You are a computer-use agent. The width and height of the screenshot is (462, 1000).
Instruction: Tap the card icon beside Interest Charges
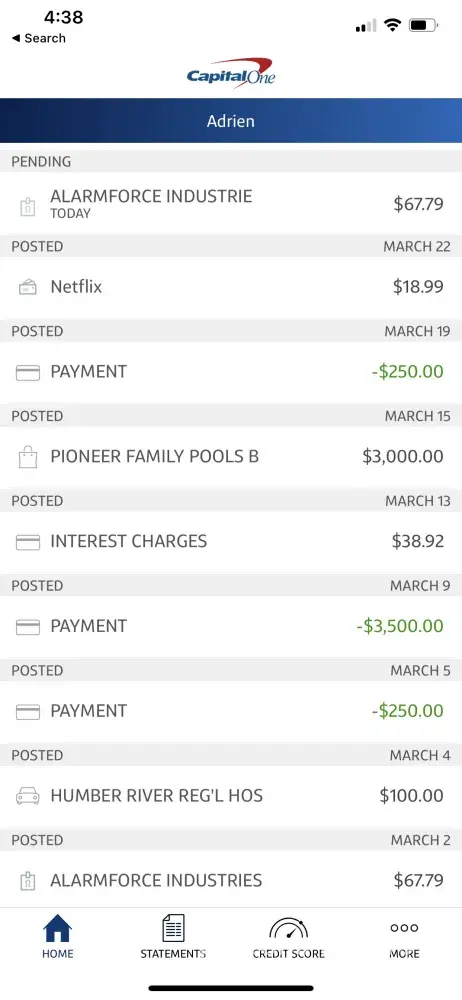(27, 542)
